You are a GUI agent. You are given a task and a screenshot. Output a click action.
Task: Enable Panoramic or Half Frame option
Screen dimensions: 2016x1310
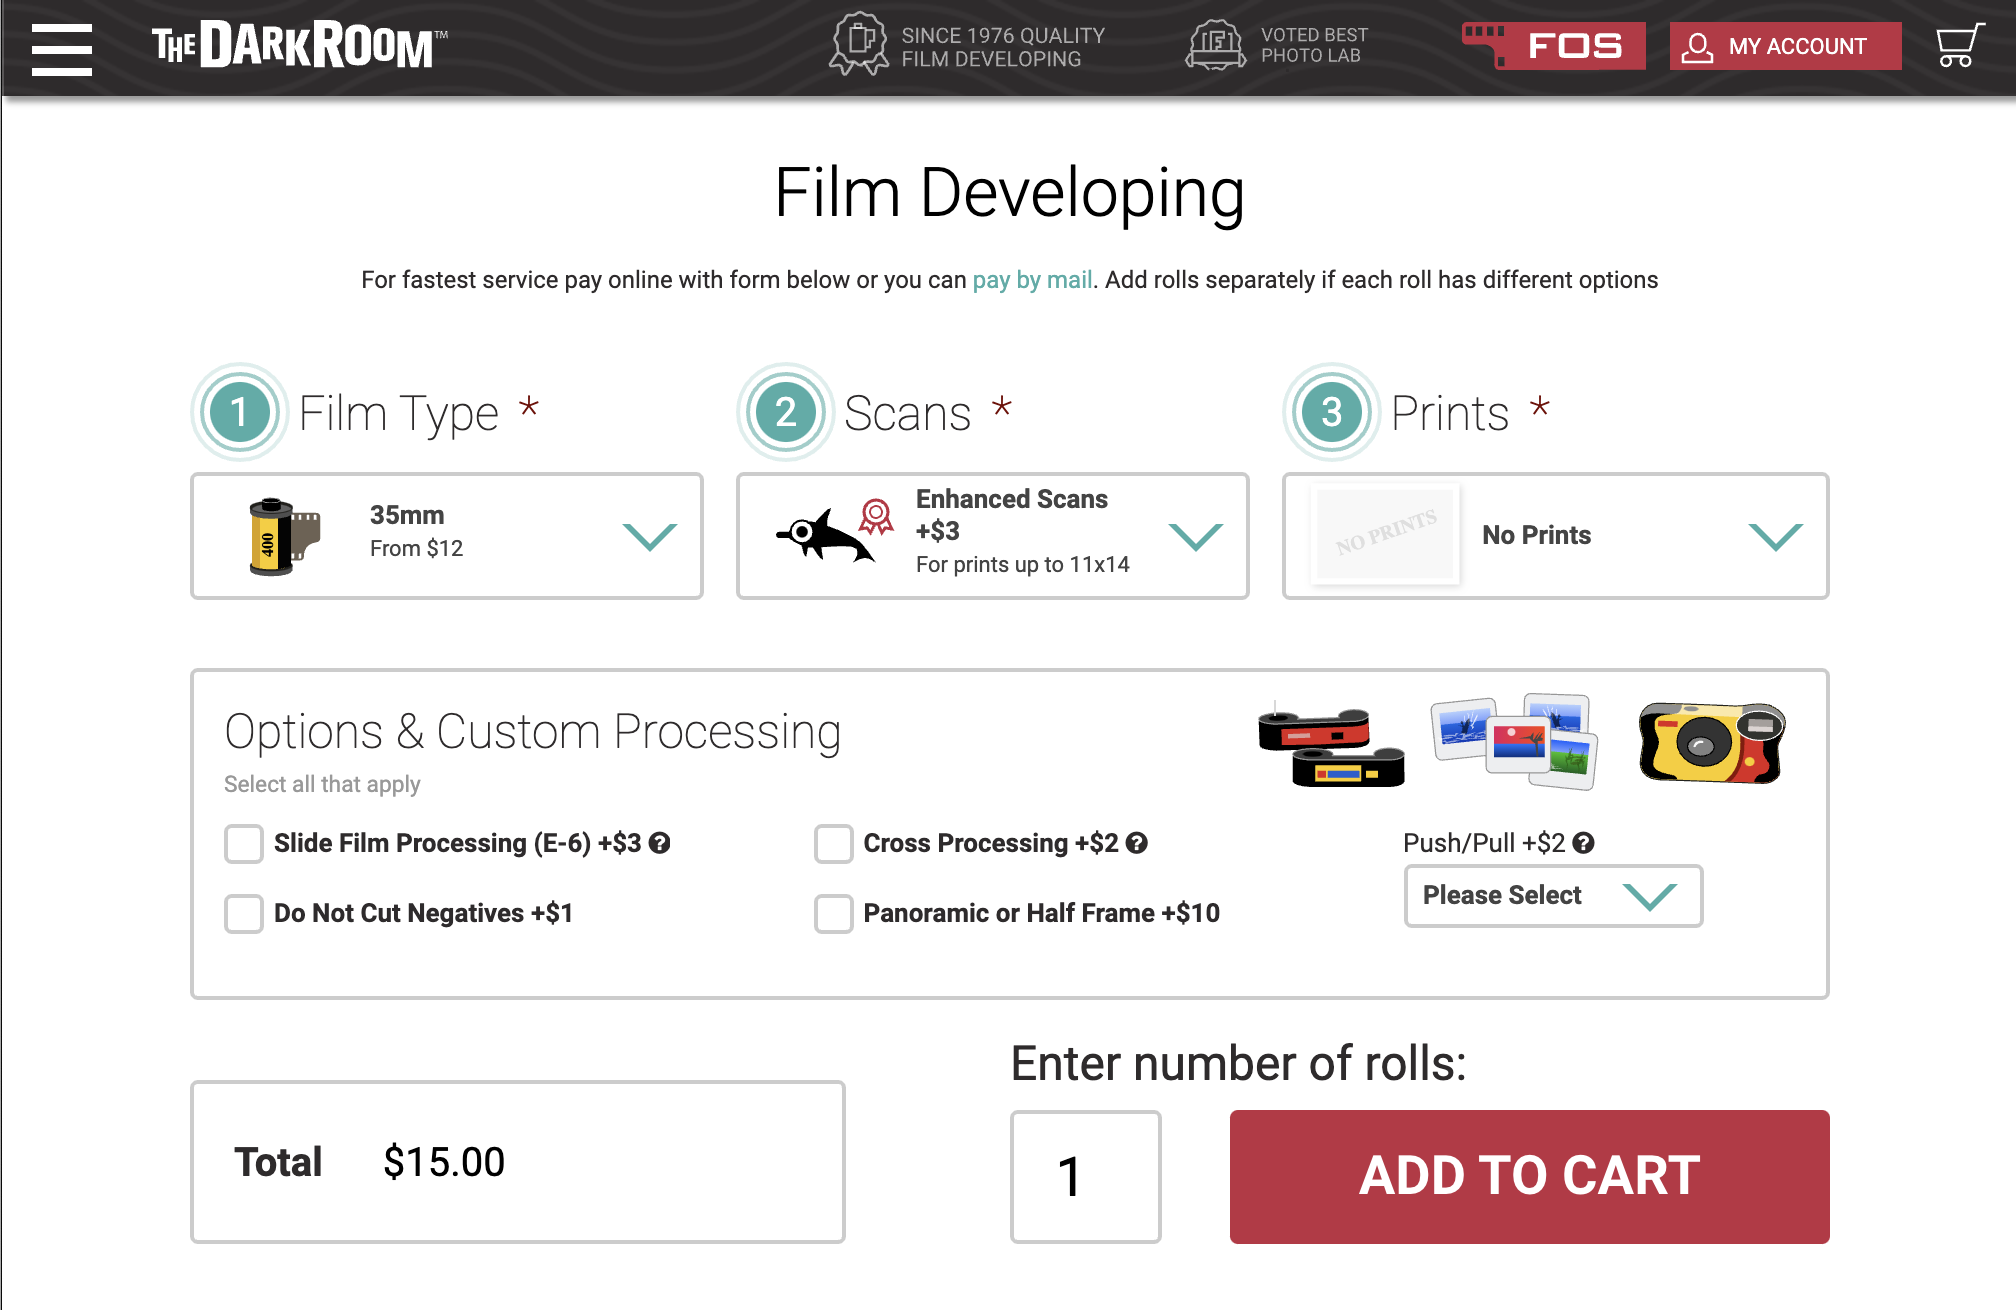833,913
